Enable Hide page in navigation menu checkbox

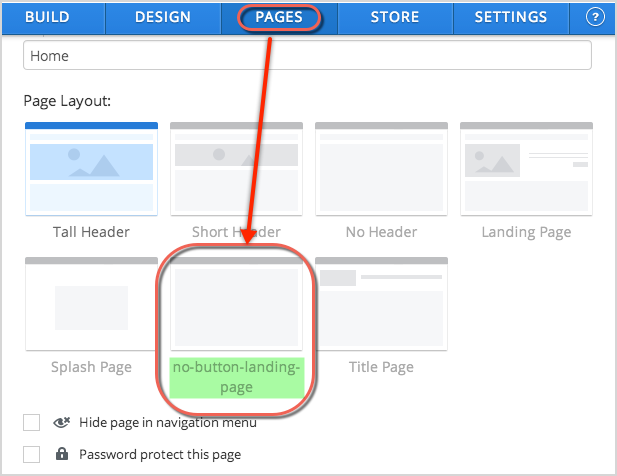pos(32,423)
